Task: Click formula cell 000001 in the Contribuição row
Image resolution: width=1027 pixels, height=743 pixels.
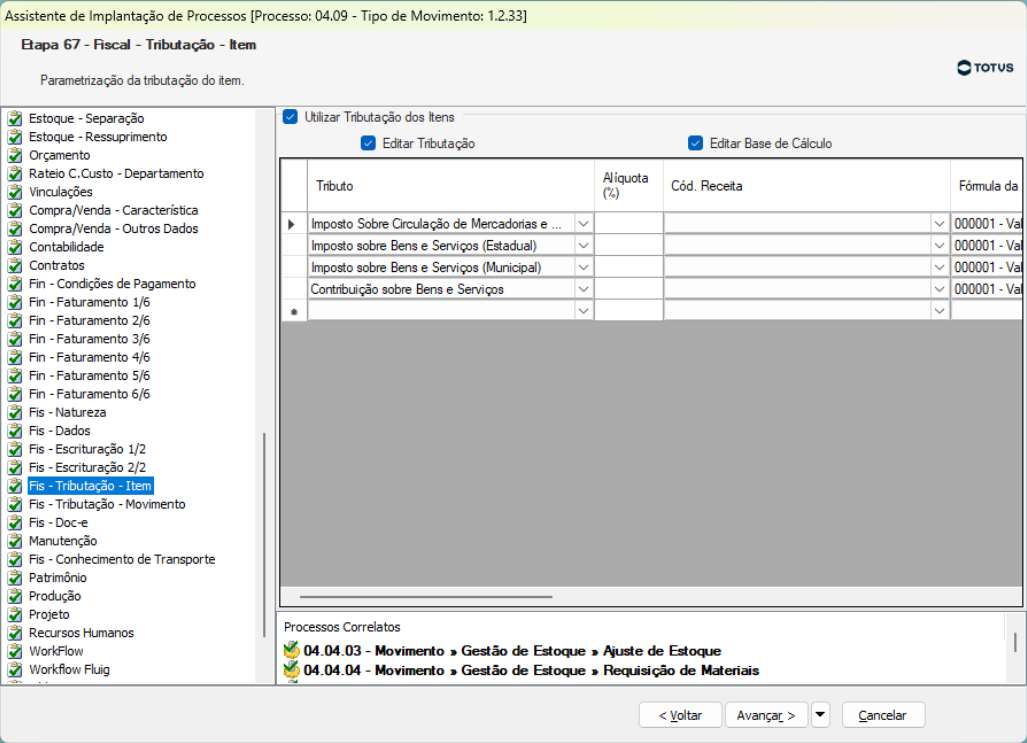Action: (x=988, y=289)
